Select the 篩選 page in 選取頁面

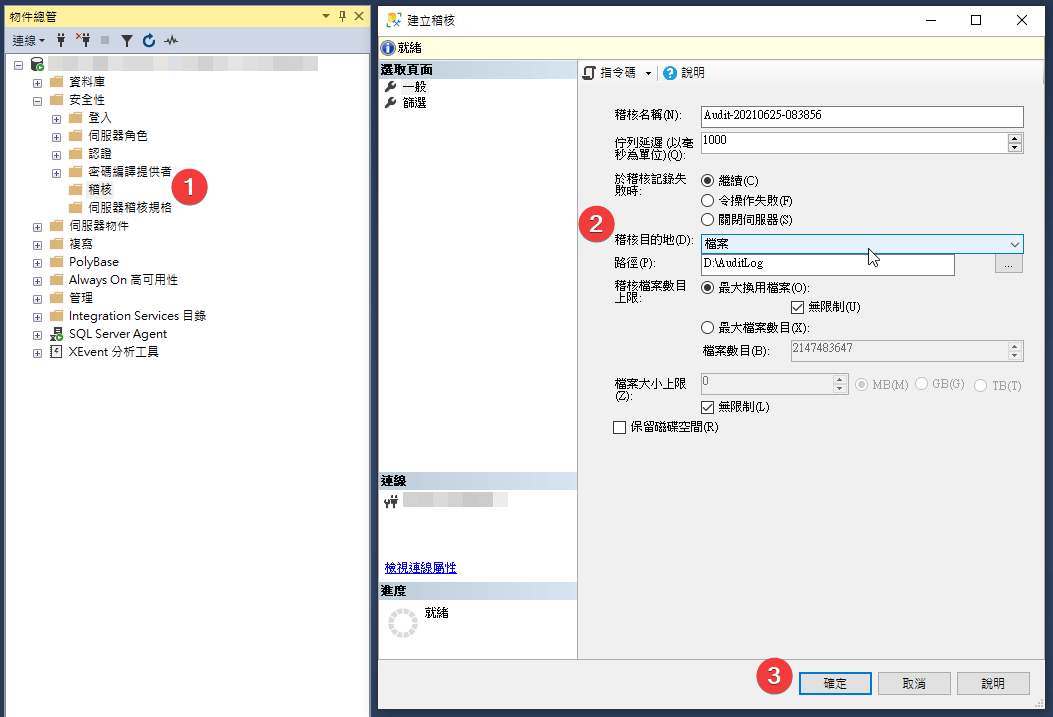pos(414,103)
